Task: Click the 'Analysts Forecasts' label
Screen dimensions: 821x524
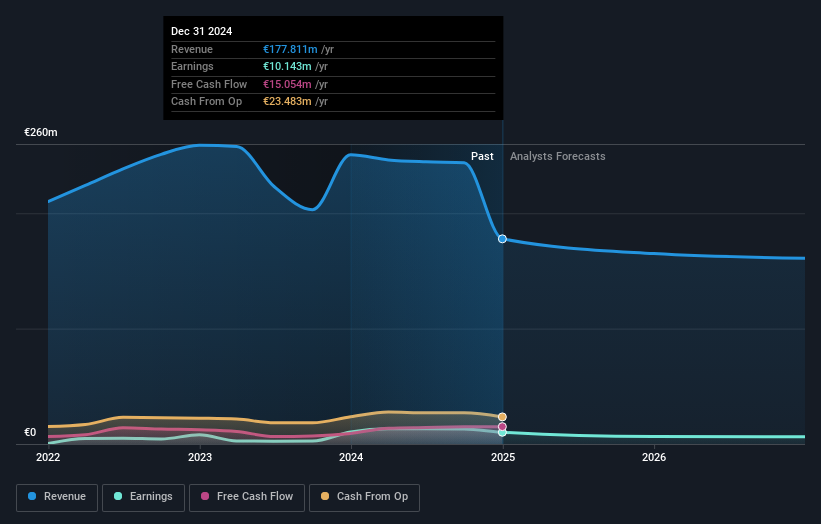Action: tap(558, 157)
